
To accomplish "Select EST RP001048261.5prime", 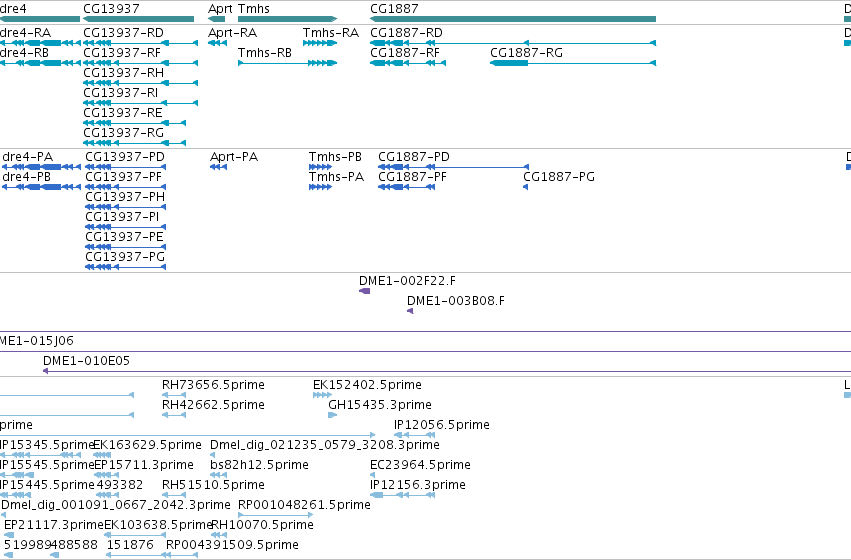I will point(276,516).
